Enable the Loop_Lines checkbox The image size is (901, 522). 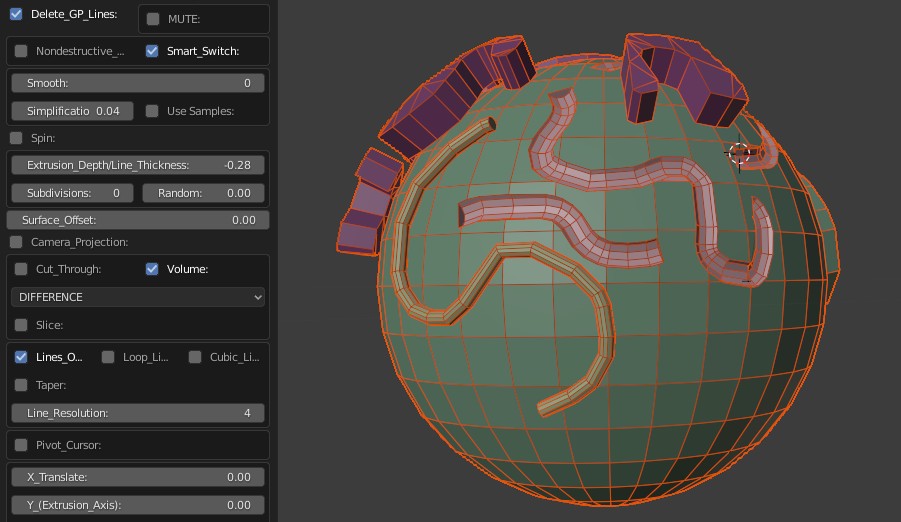point(108,357)
